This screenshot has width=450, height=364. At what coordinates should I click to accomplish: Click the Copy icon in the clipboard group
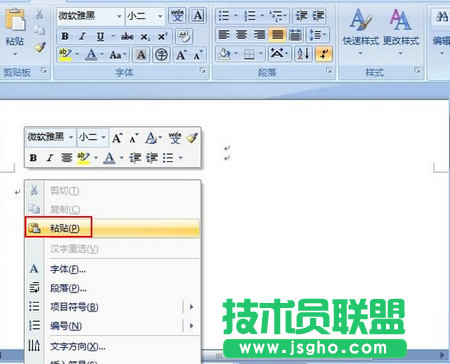[x=40, y=31]
